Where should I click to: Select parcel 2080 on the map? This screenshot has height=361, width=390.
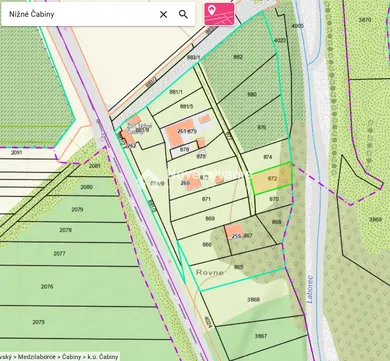click(x=87, y=187)
